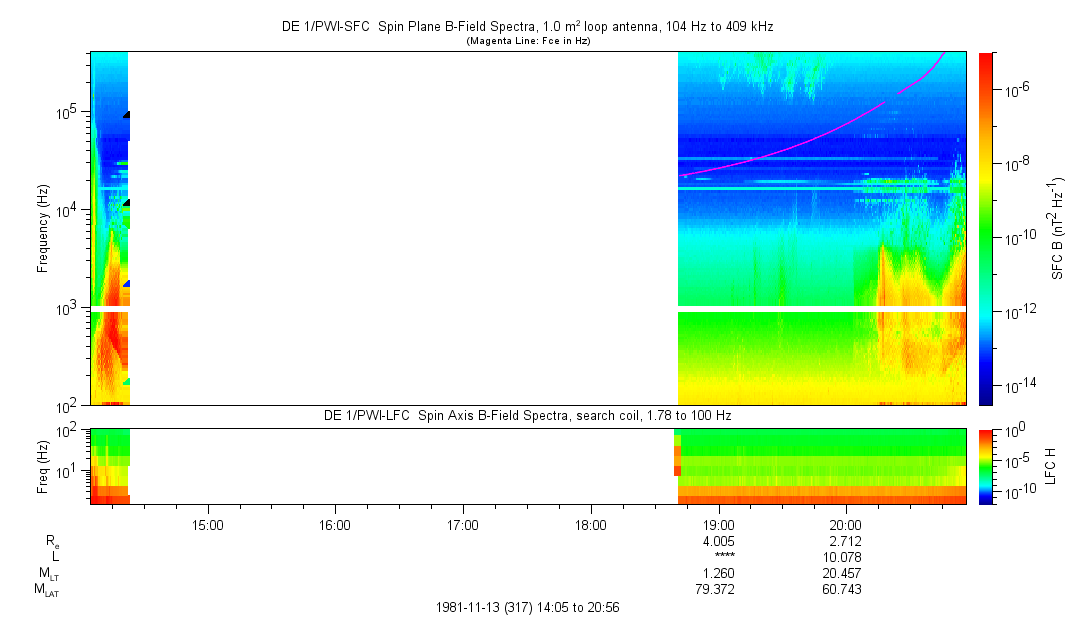Select the 16:00 time axis tick label
Image resolution: width=1083 pixels, height=620 pixels.
point(335,523)
